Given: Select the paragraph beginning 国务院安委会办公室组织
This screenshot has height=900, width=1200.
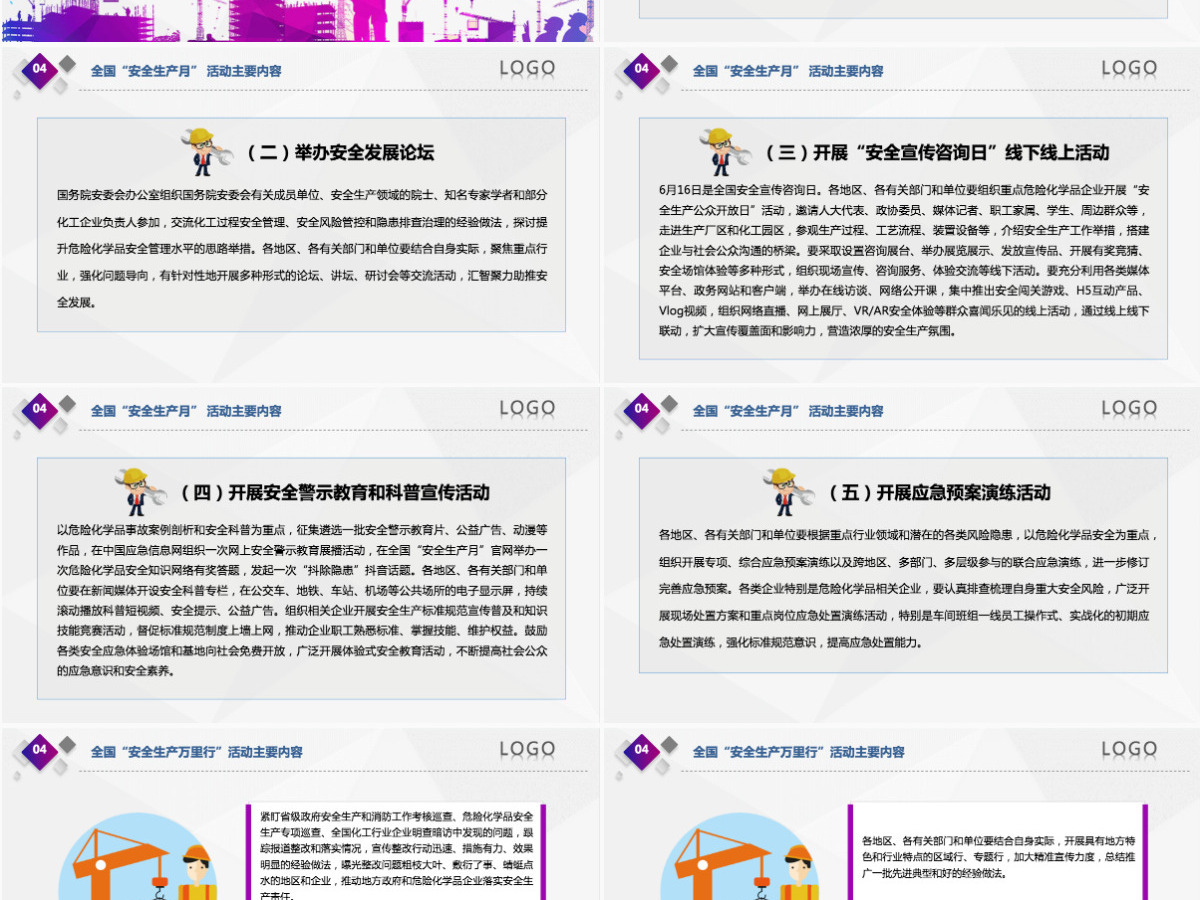Looking at the screenshot, I should coord(302,247).
